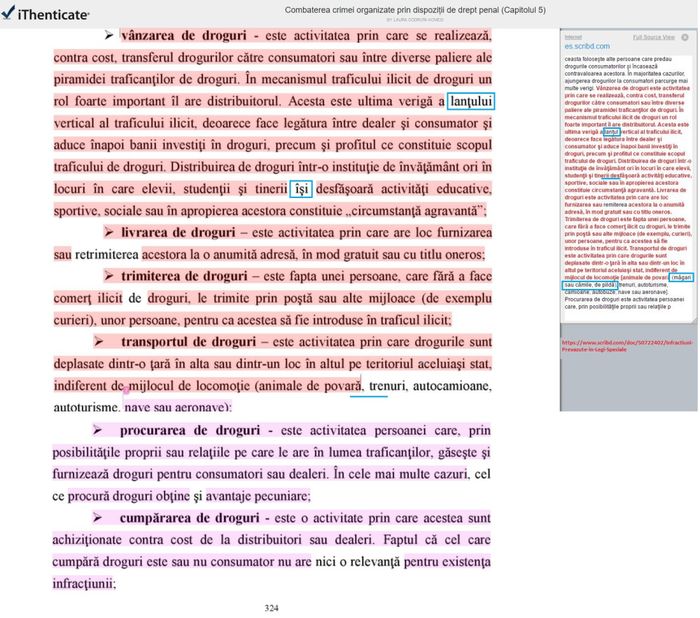
Task: Open Full Source View link
Action: pos(653,38)
